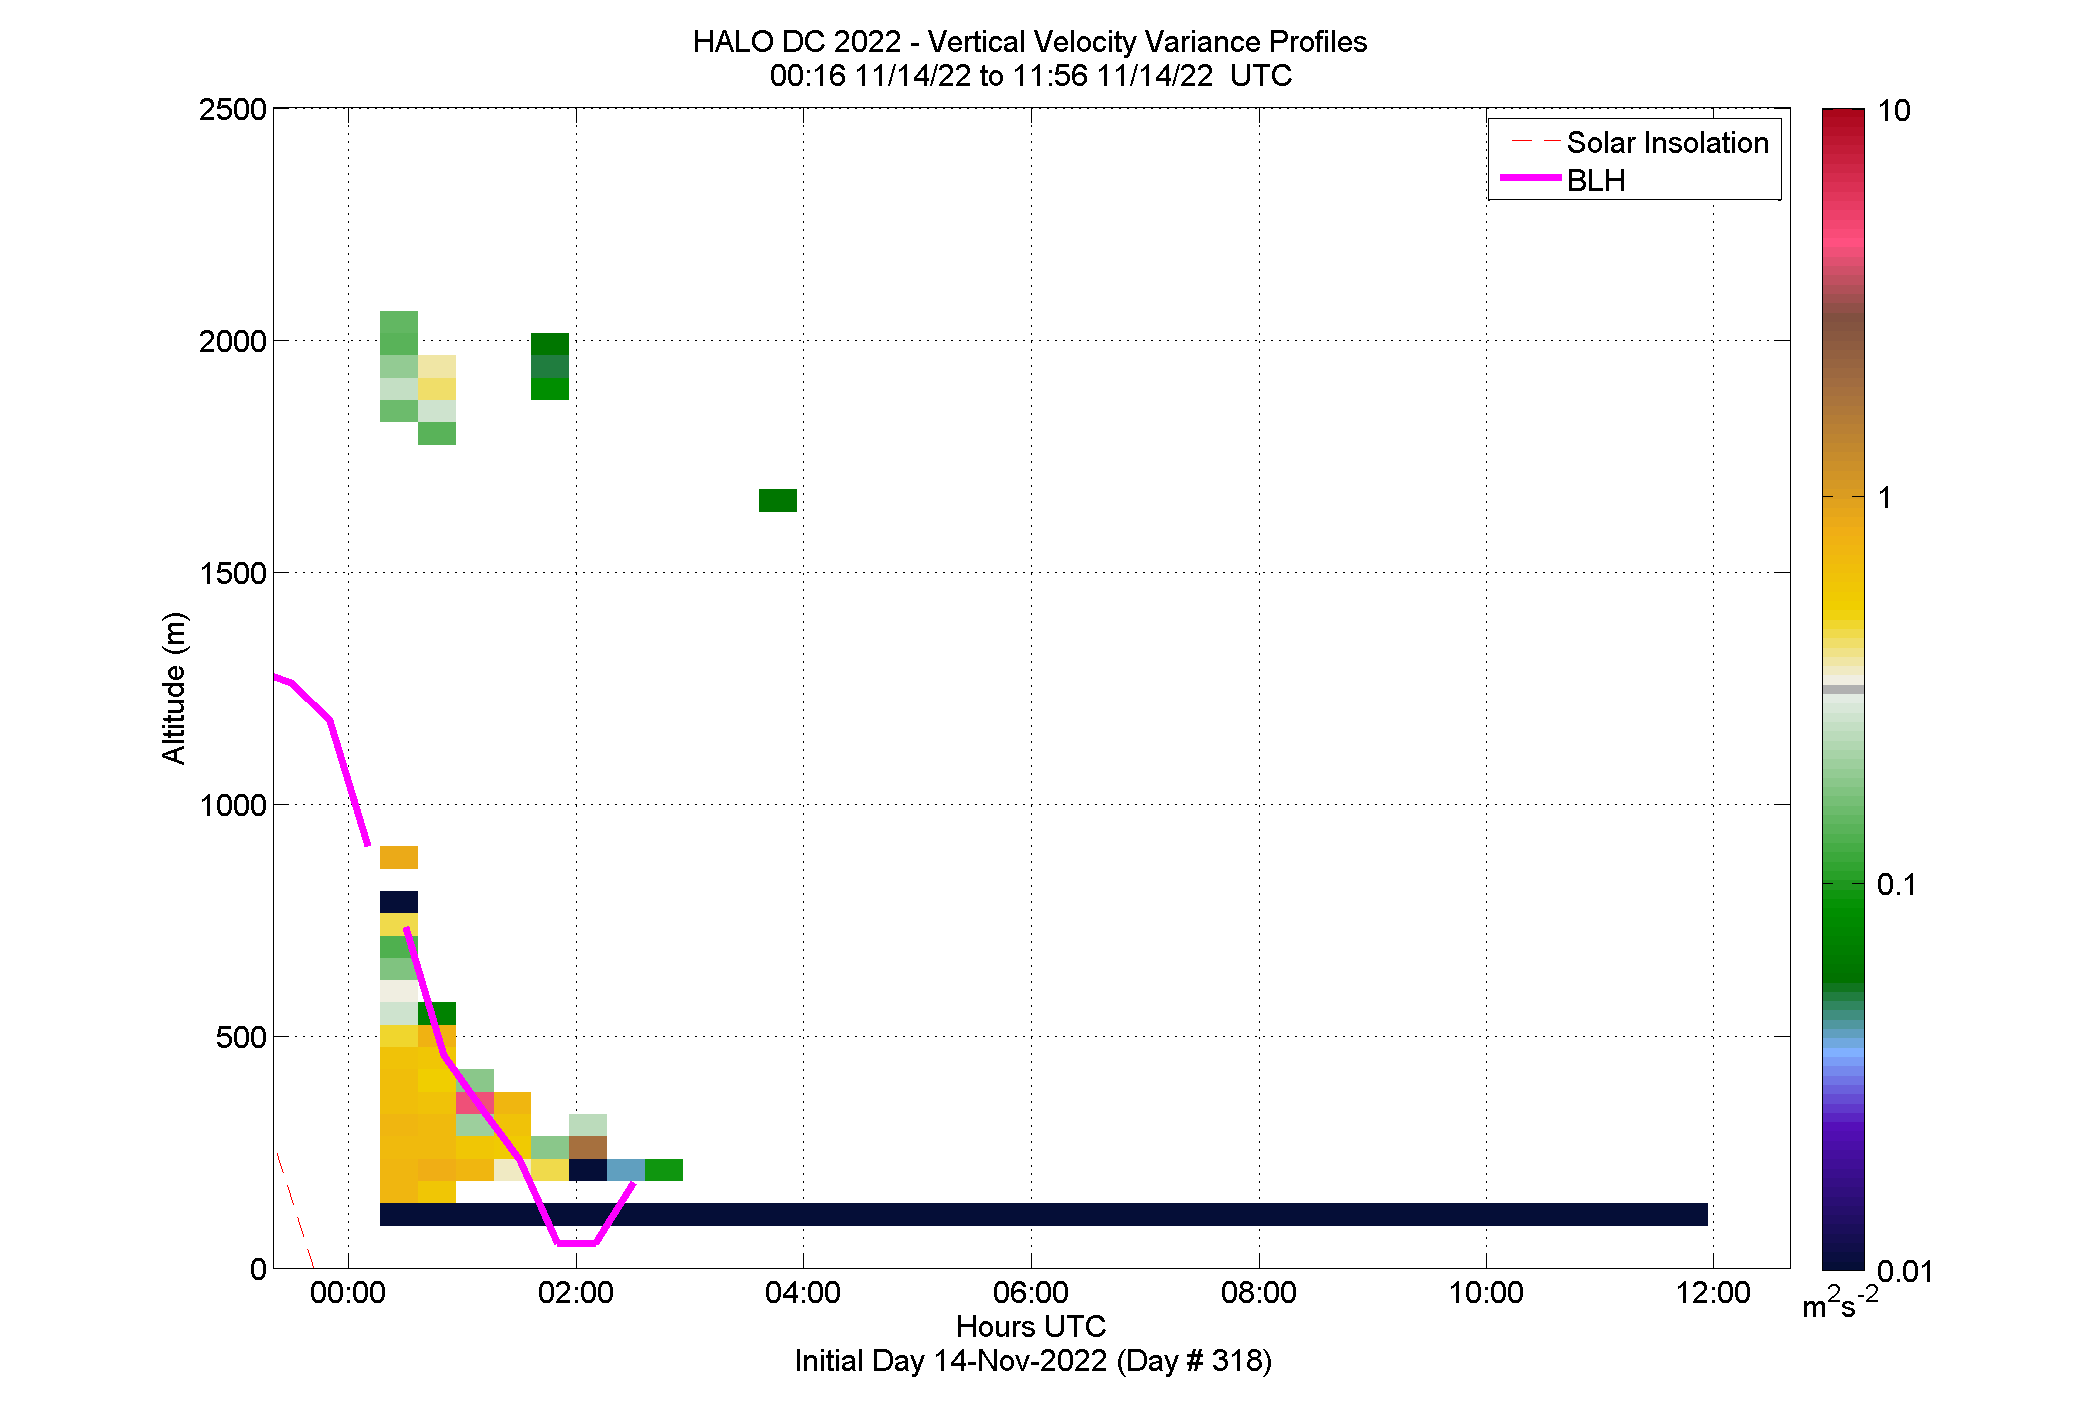Click the colorbar at the 10 label
The height and width of the screenshot is (1425, 2098).
click(x=1893, y=111)
